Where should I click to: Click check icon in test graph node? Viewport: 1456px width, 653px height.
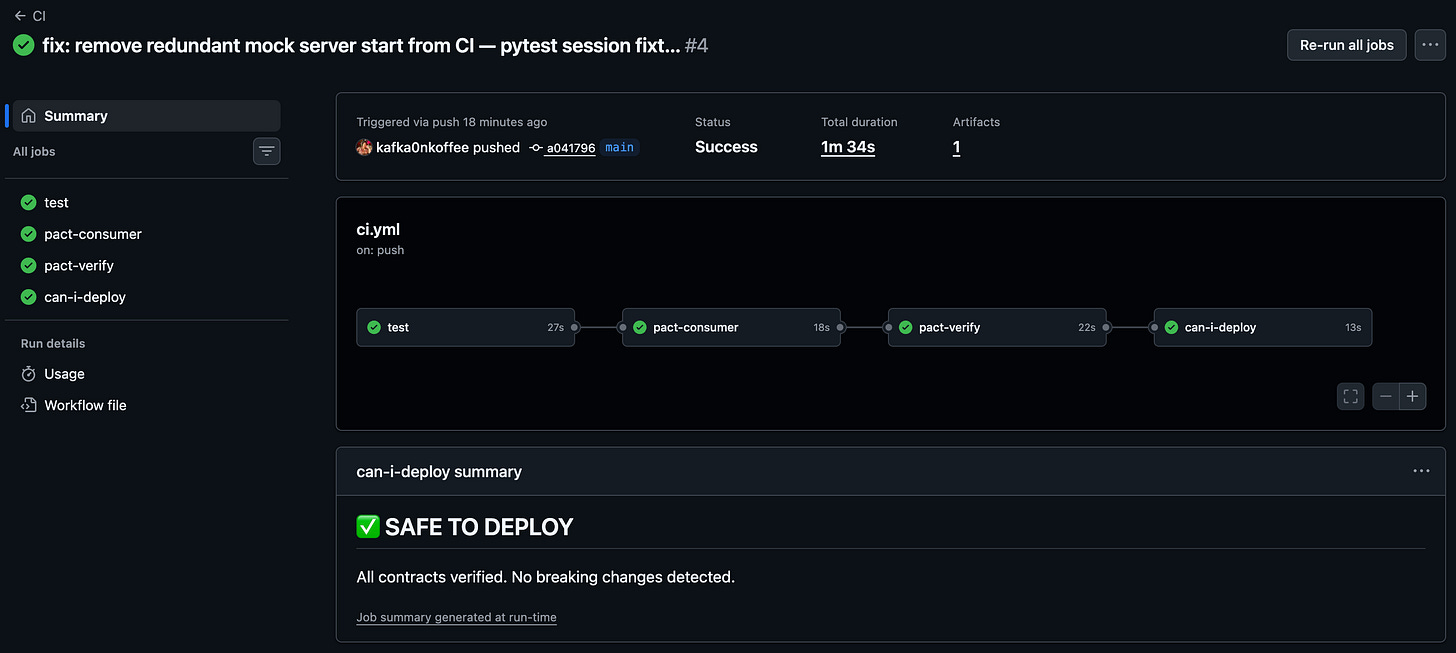[374, 327]
